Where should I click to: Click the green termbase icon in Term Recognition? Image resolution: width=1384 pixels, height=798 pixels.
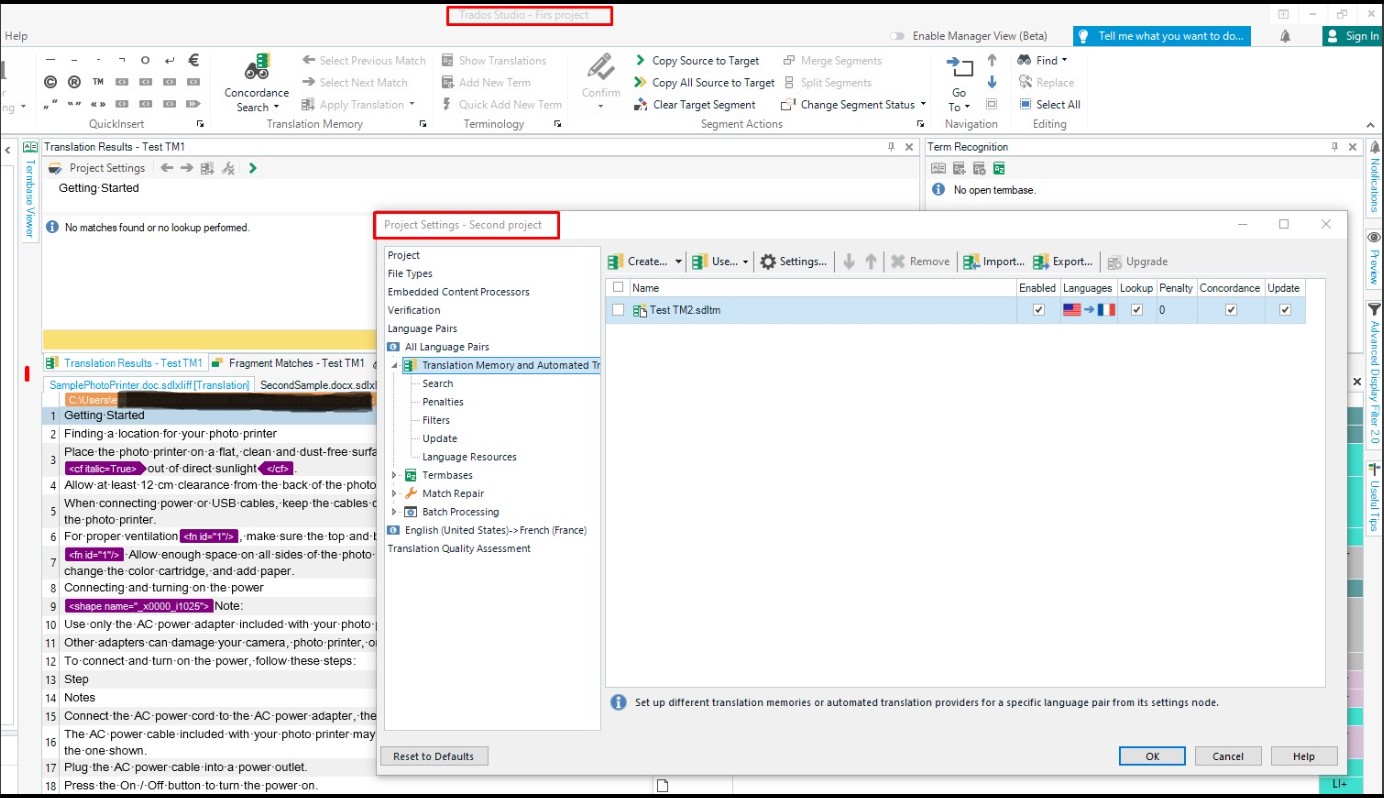pyautogui.click(x=999, y=168)
